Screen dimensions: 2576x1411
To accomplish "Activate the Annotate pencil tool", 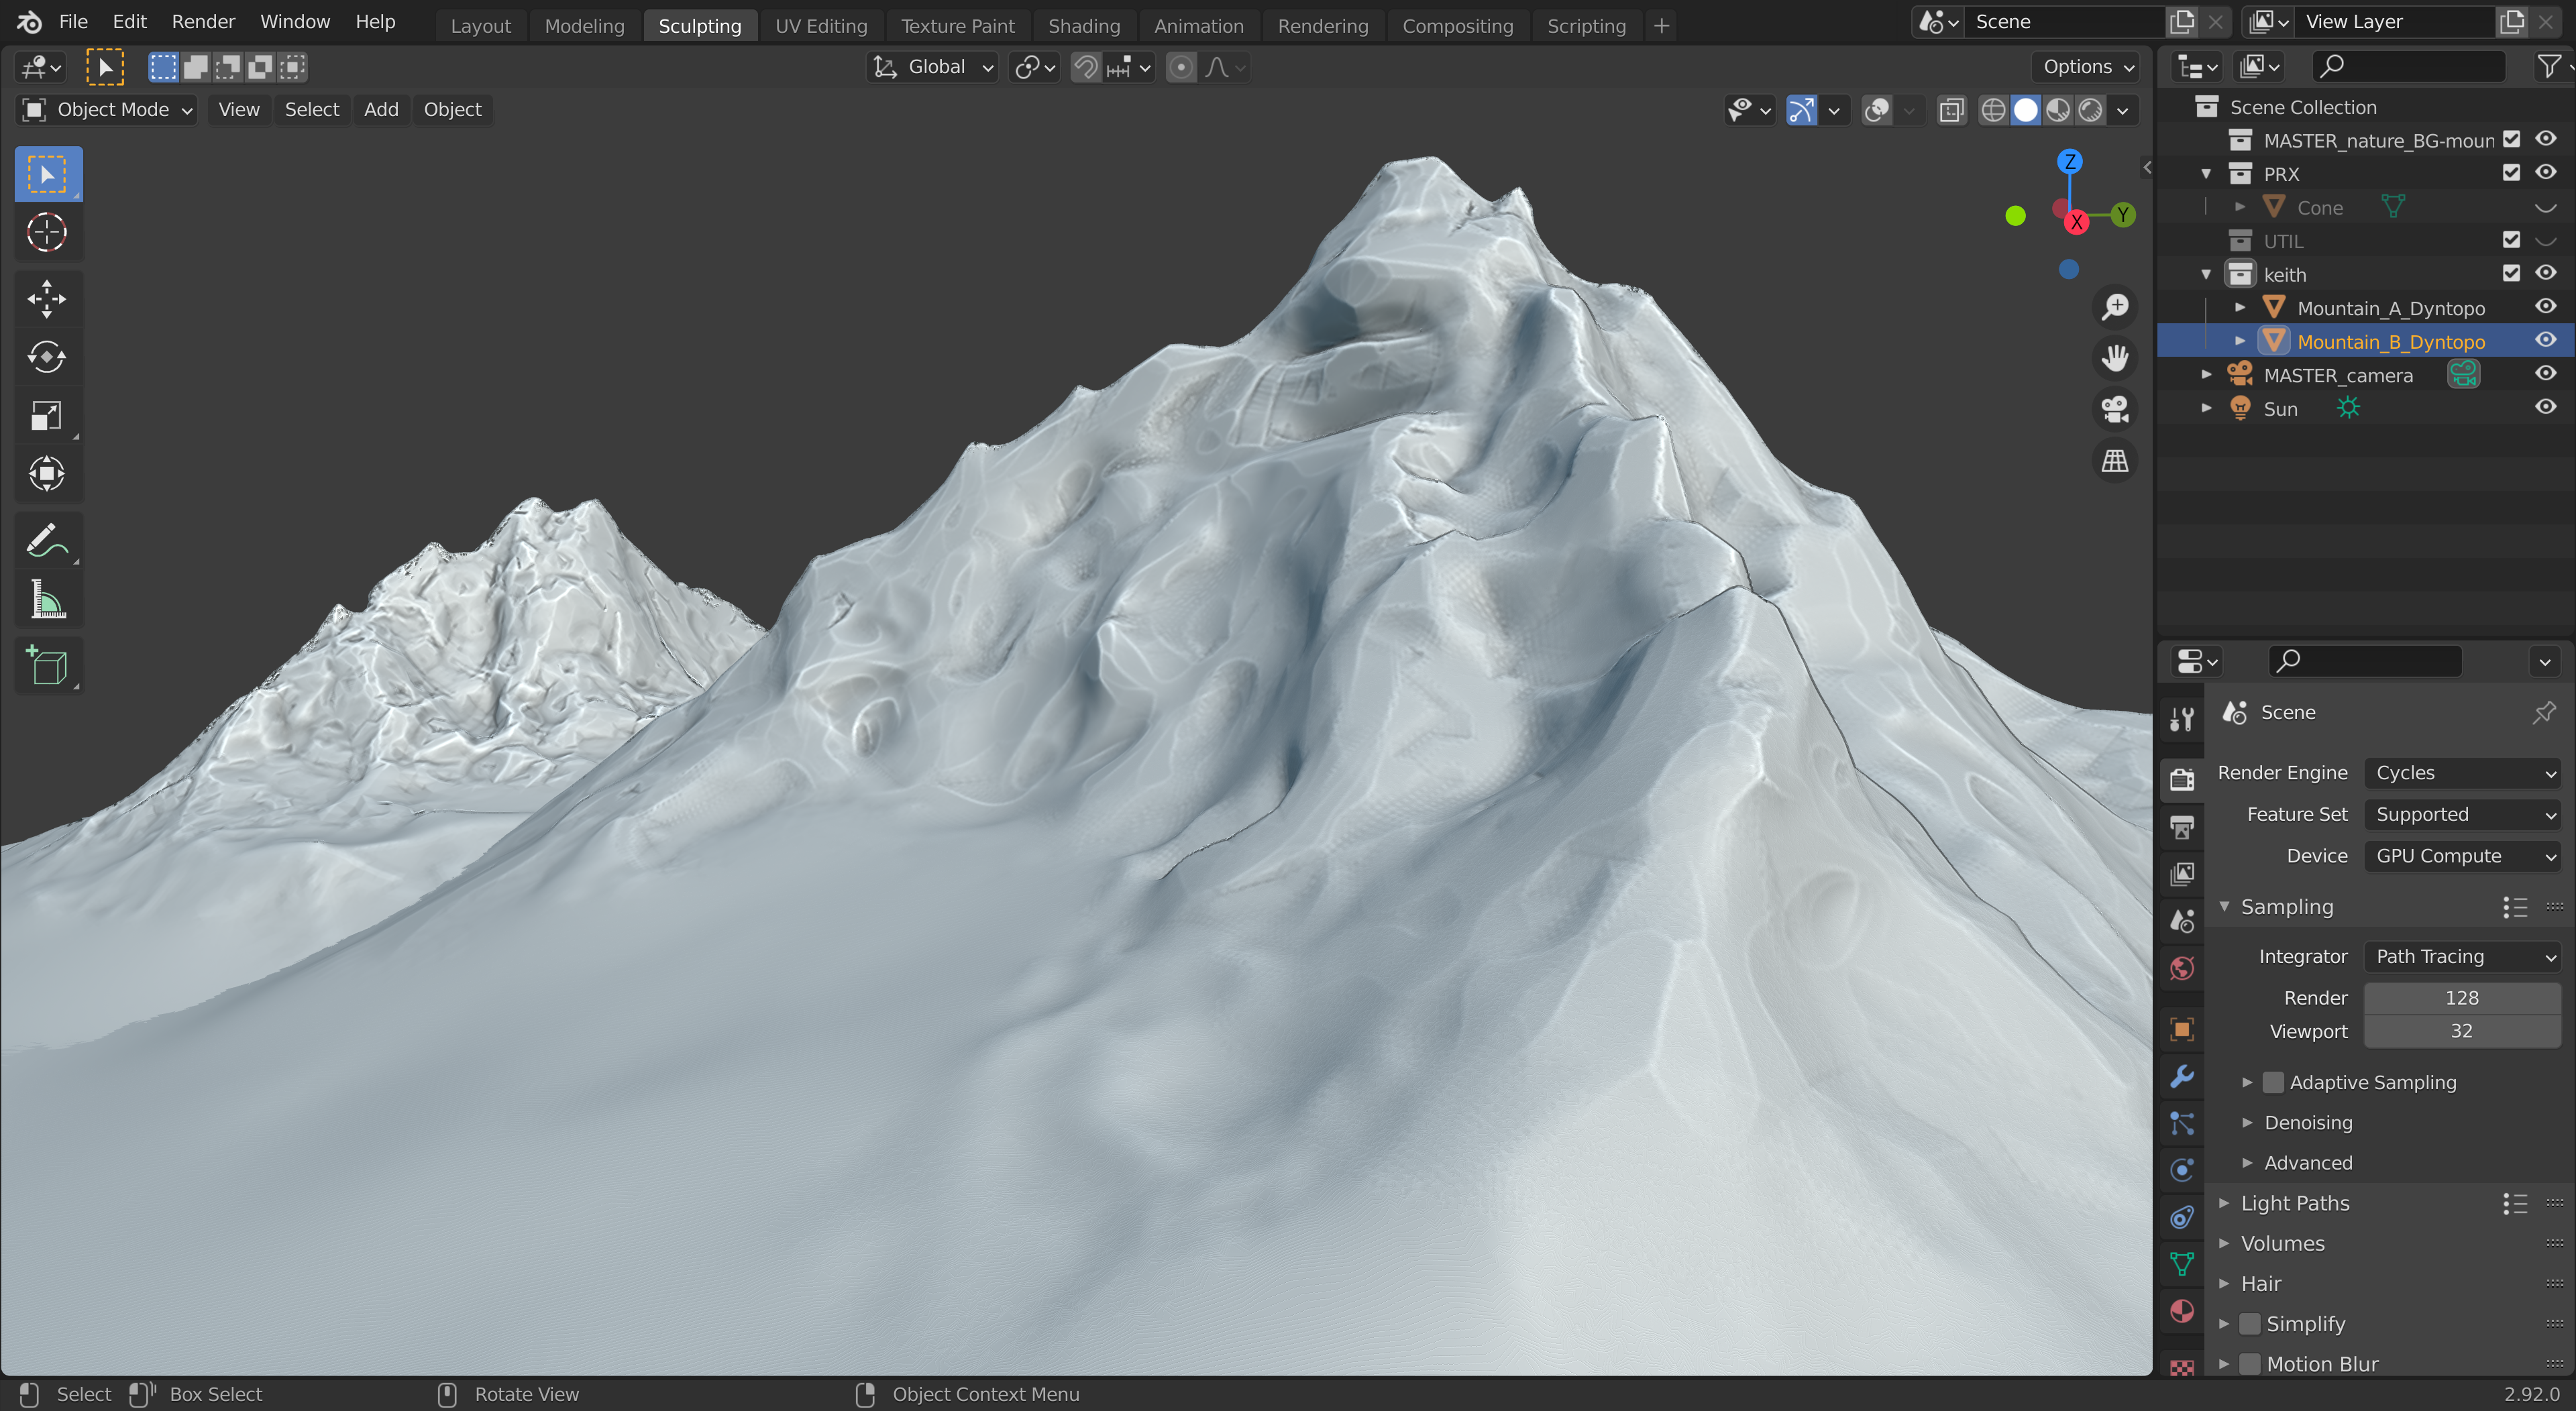I will pyautogui.click(x=46, y=541).
